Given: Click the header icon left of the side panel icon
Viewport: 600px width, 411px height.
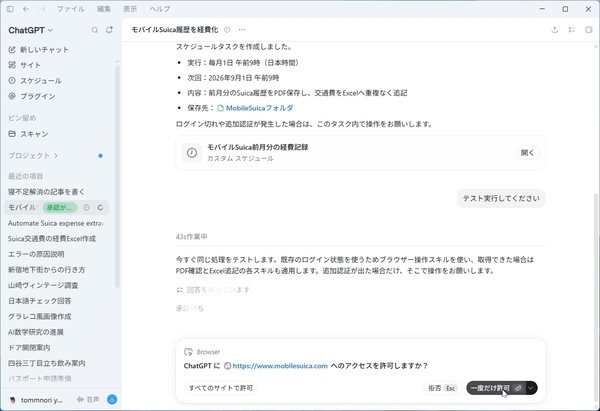Looking at the screenshot, I should click(x=572, y=30).
